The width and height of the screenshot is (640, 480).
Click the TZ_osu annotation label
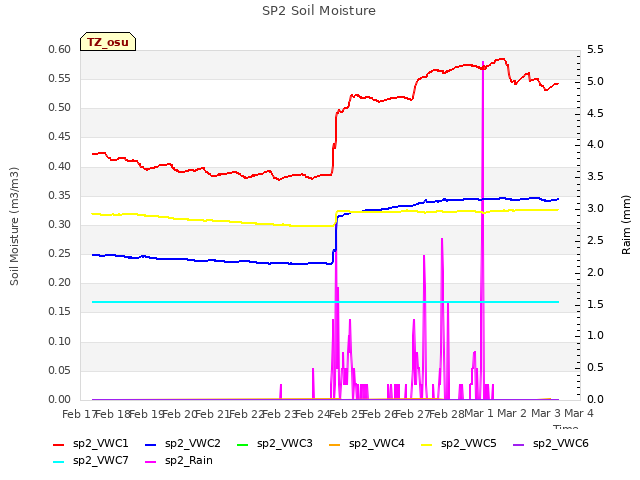click(108, 42)
